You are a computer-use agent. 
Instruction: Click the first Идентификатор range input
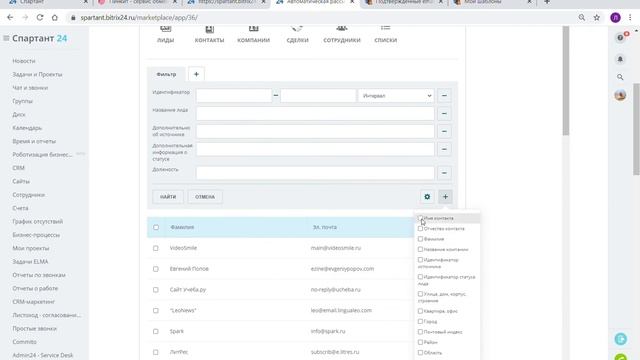(234, 96)
